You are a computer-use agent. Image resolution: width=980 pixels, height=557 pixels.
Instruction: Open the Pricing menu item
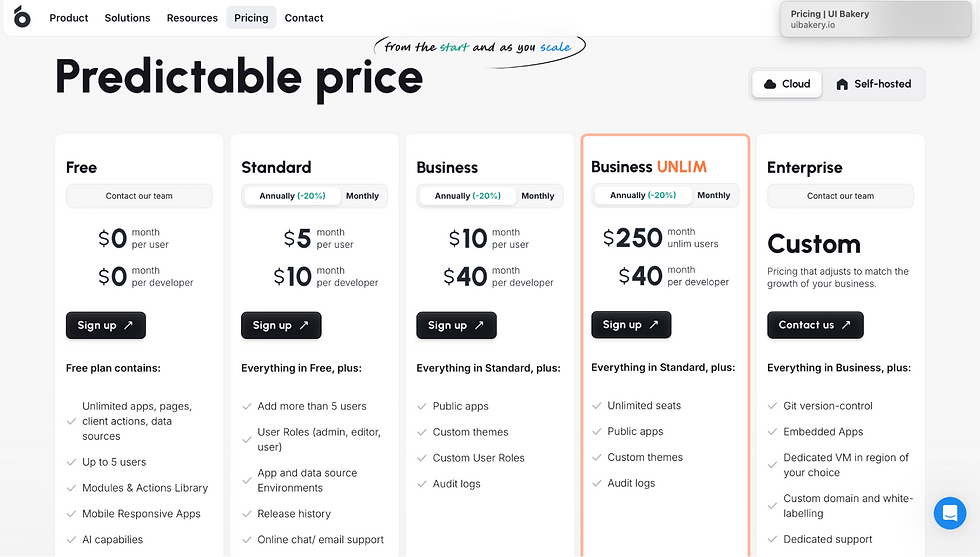point(251,18)
